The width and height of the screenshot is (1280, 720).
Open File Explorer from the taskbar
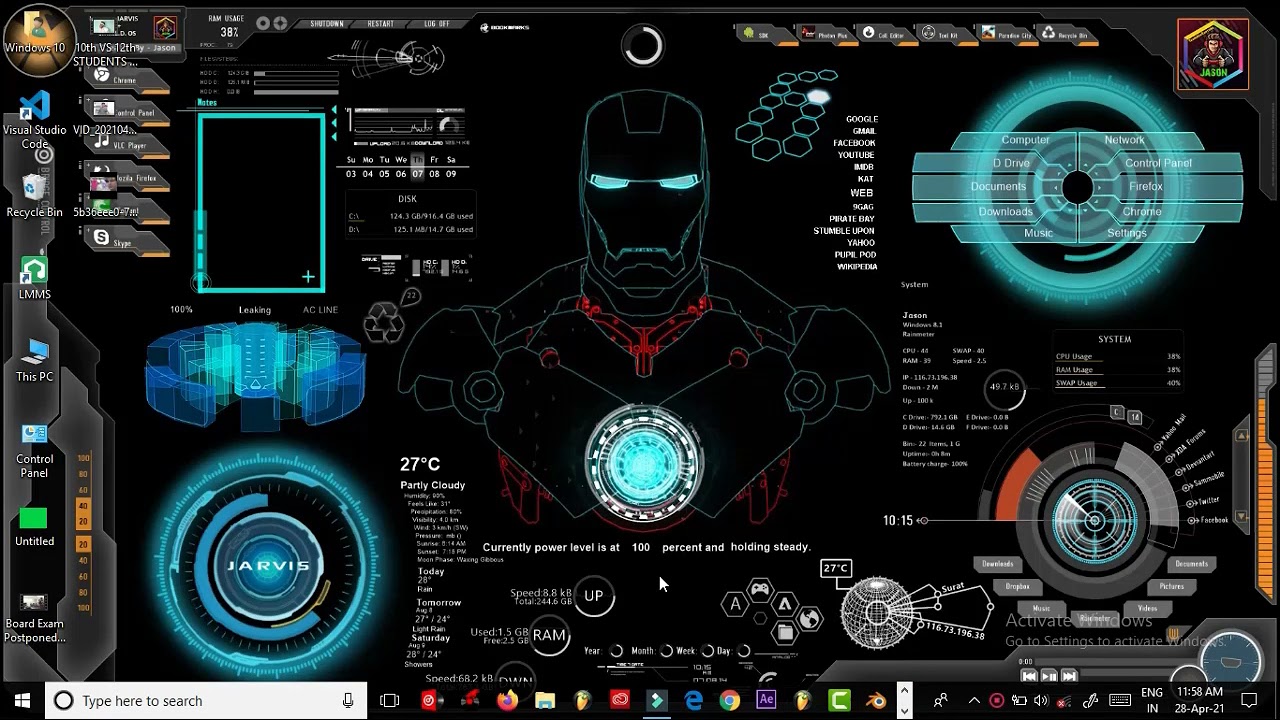coord(545,700)
